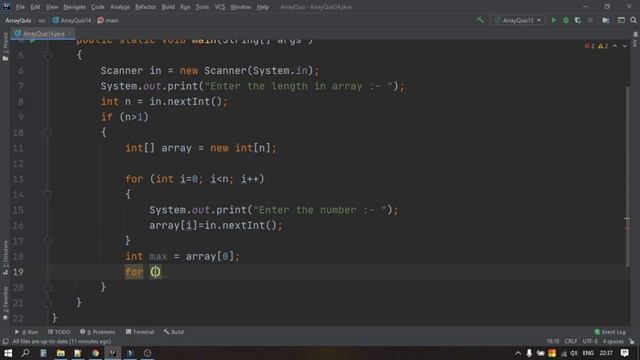Run with coverage icon in toolbar
The image size is (640, 360).
[x=578, y=20]
